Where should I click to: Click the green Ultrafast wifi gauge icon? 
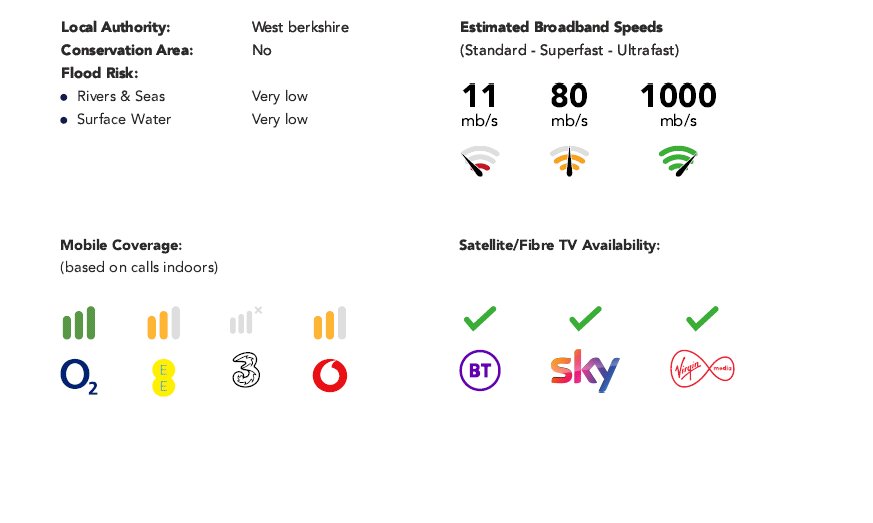point(678,161)
